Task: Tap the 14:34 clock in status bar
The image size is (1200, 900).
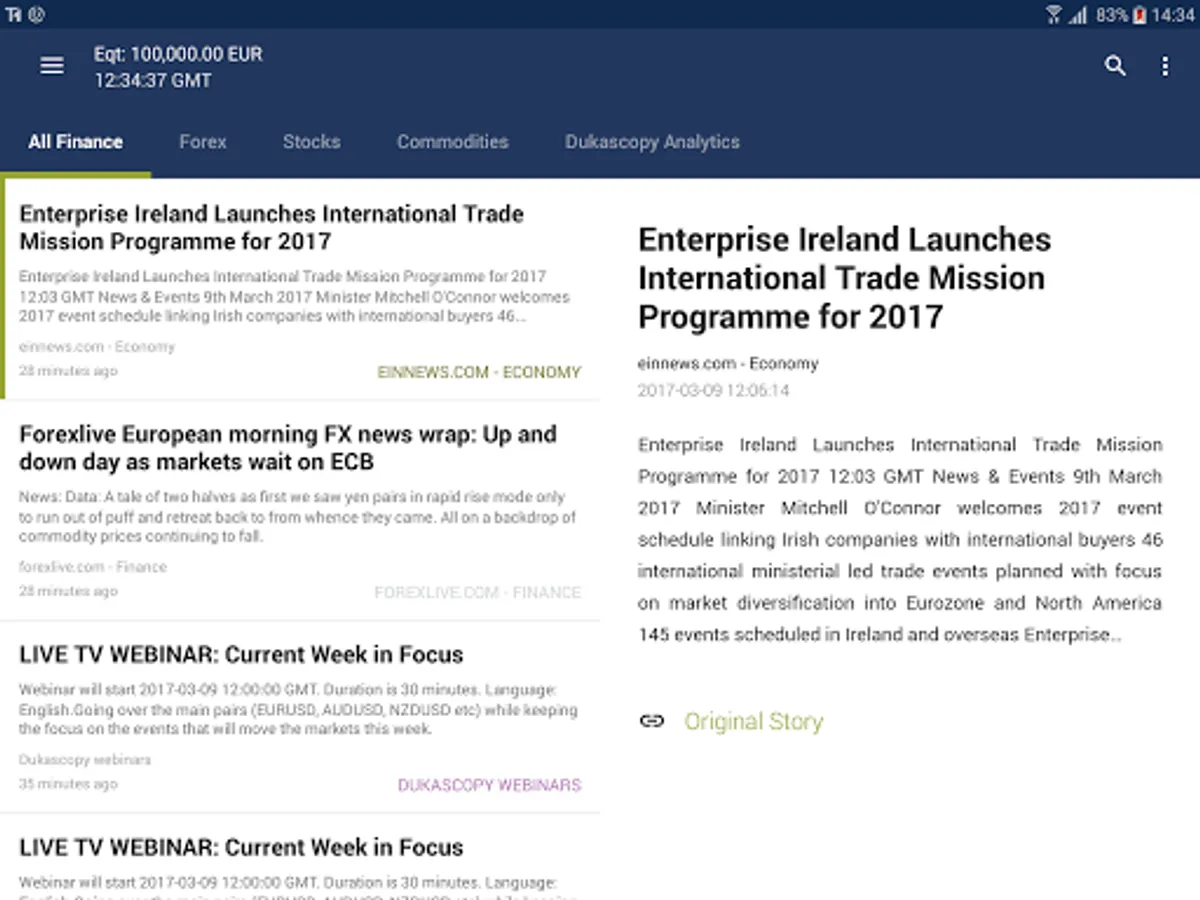Action: [x=1173, y=15]
